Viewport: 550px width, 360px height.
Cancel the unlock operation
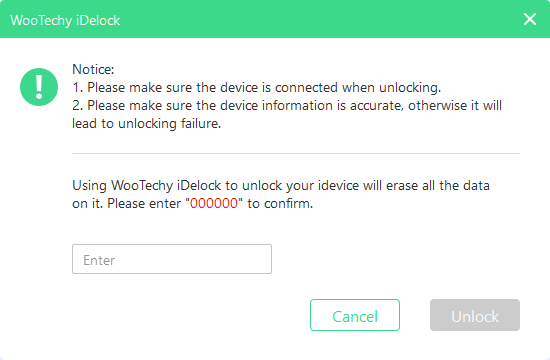pyautogui.click(x=355, y=315)
